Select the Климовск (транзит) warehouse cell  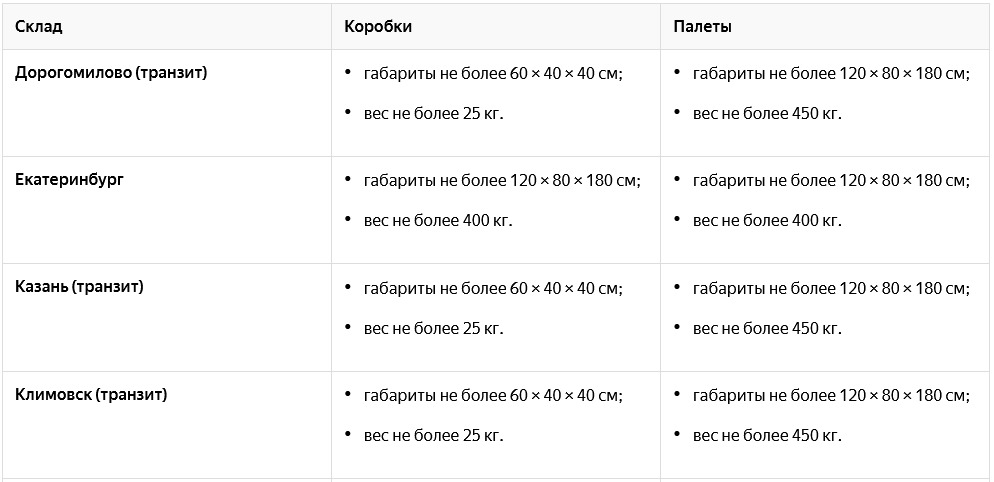point(91,395)
